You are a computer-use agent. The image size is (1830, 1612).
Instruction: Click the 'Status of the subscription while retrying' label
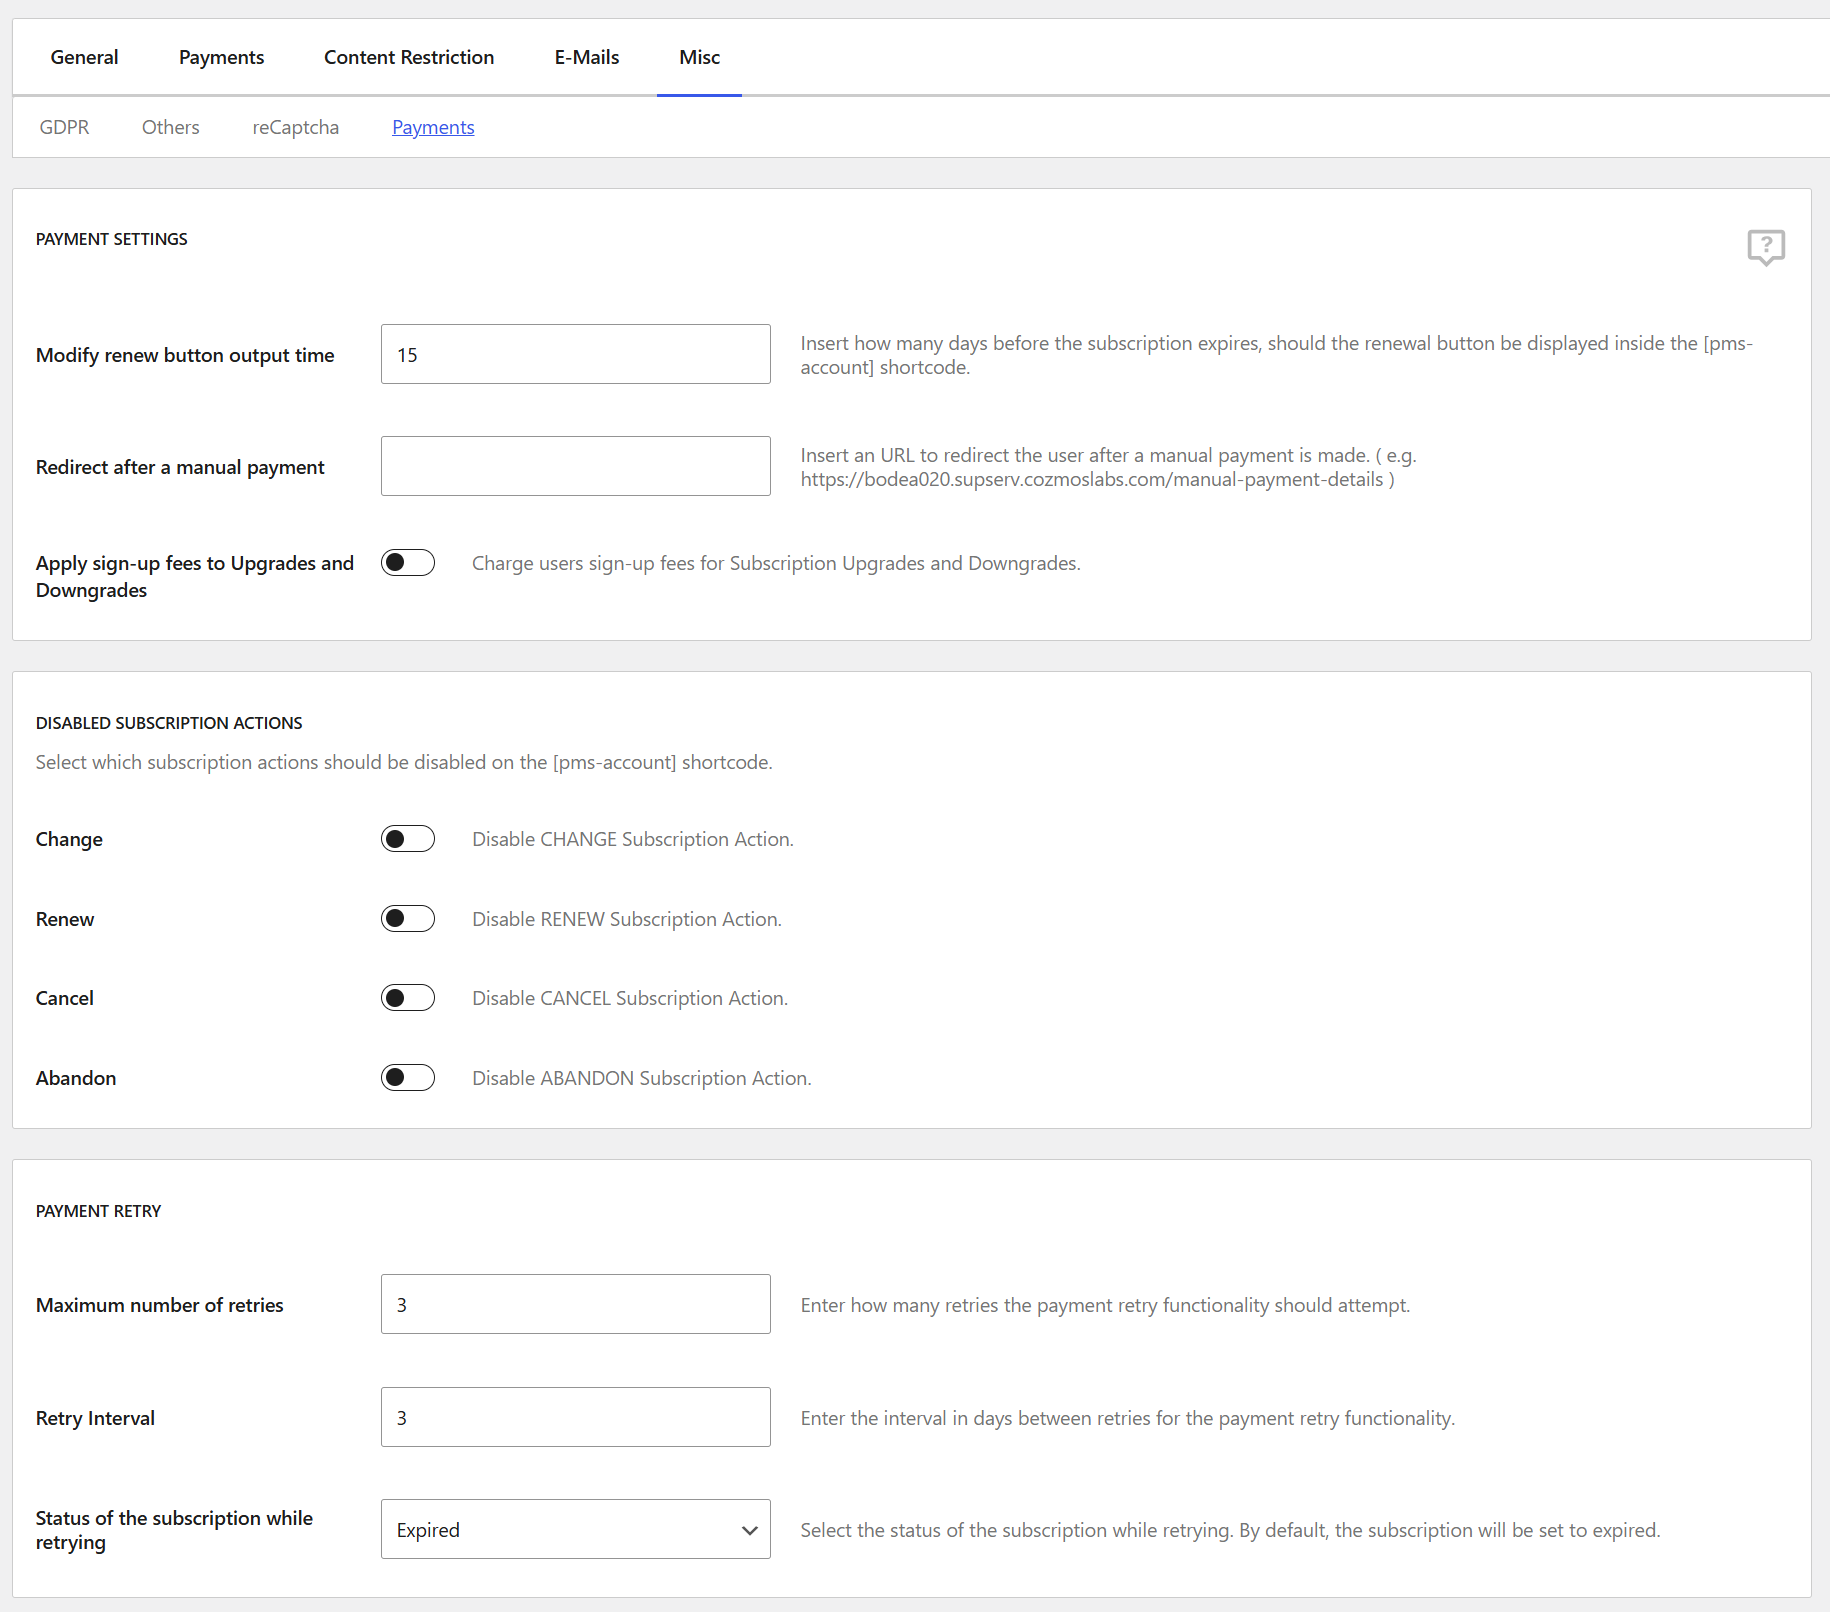click(x=174, y=1530)
